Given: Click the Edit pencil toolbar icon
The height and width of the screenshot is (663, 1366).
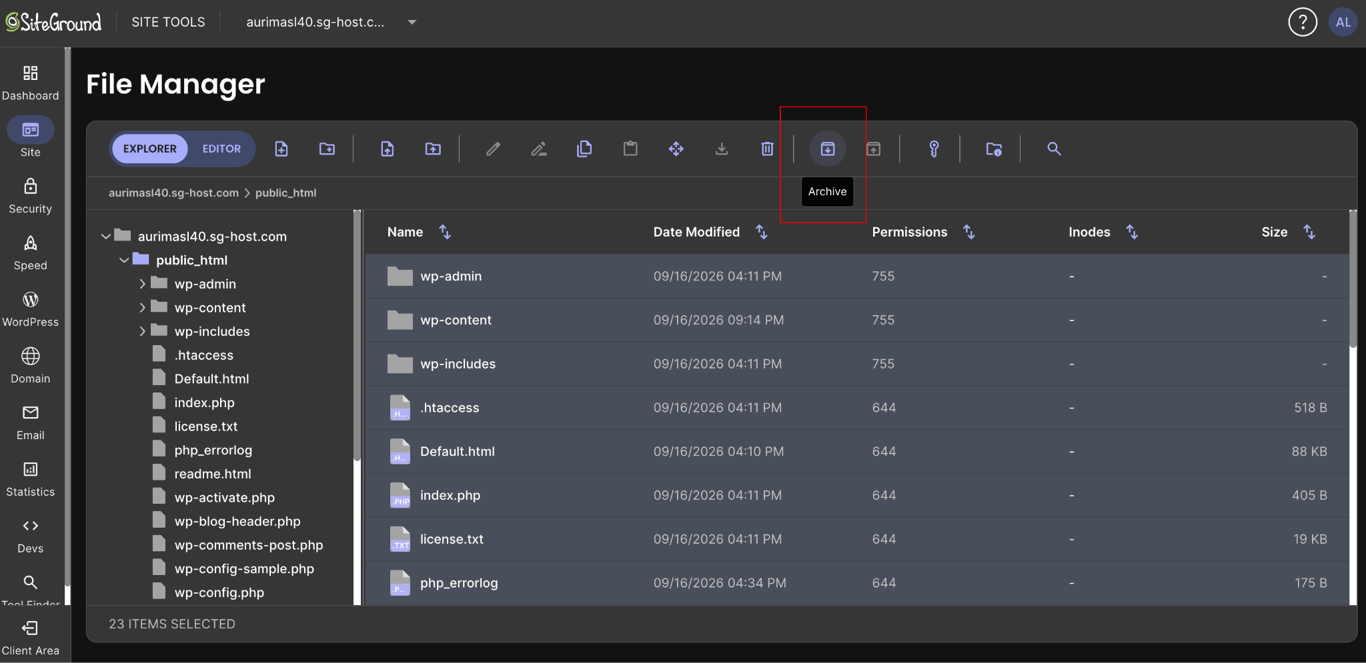Looking at the screenshot, I should pyautogui.click(x=493, y=149).
